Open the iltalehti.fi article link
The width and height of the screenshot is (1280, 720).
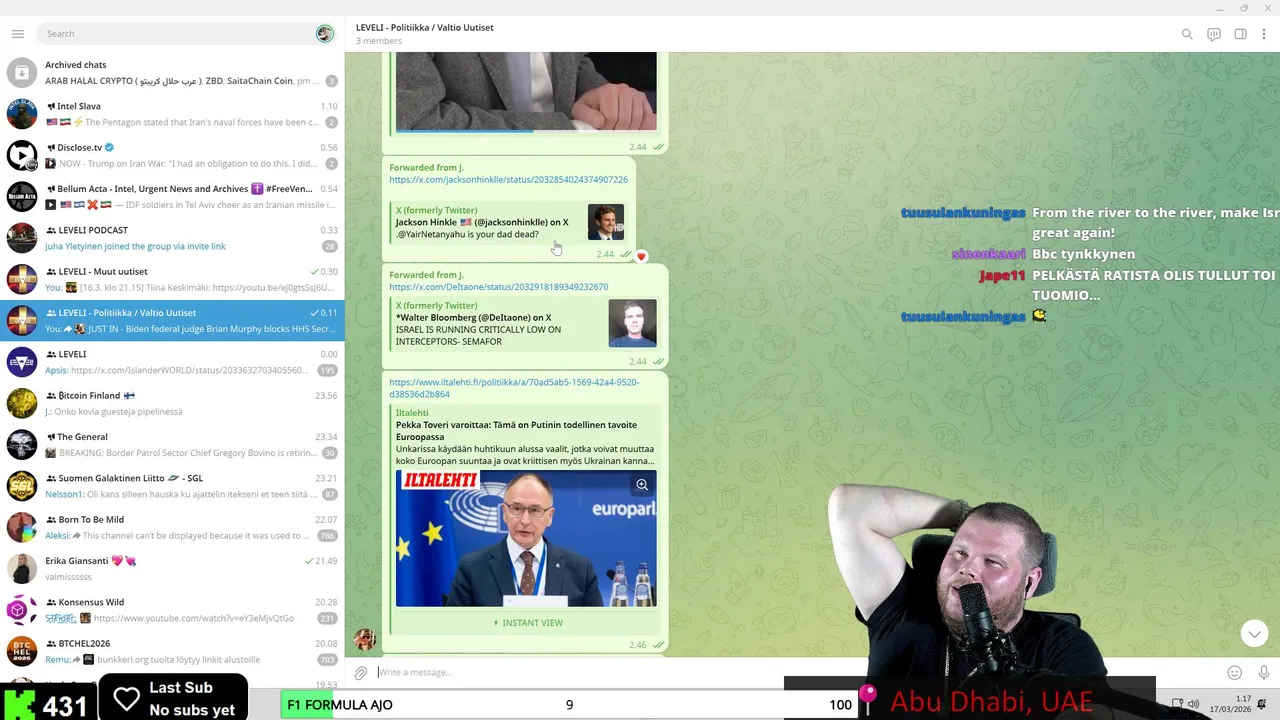tap(514, 388)
